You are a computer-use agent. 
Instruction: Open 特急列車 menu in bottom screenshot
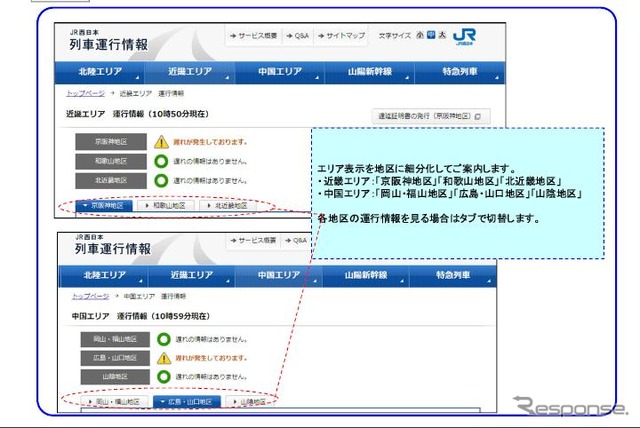(453, 275)
